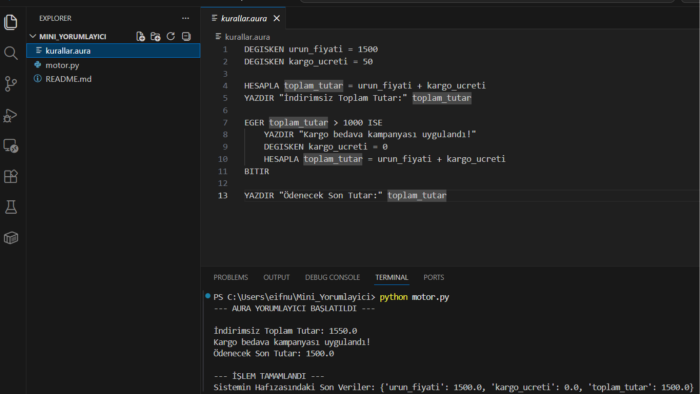
Task: Open the Search view icon
Action: [11, 53]
